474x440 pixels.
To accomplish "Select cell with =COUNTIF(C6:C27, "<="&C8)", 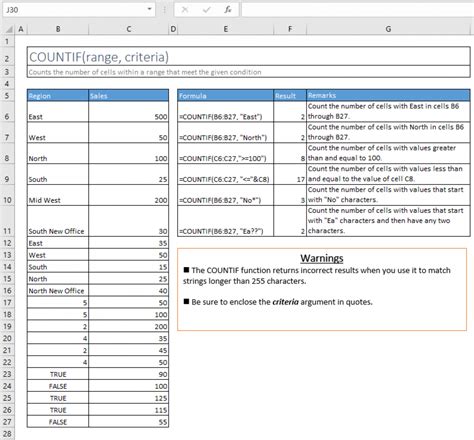I will click(x=226, y=174).
